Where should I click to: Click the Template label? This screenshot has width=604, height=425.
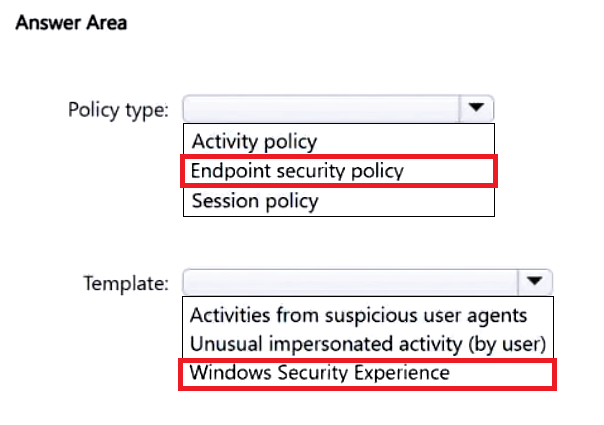click(126, 283)
